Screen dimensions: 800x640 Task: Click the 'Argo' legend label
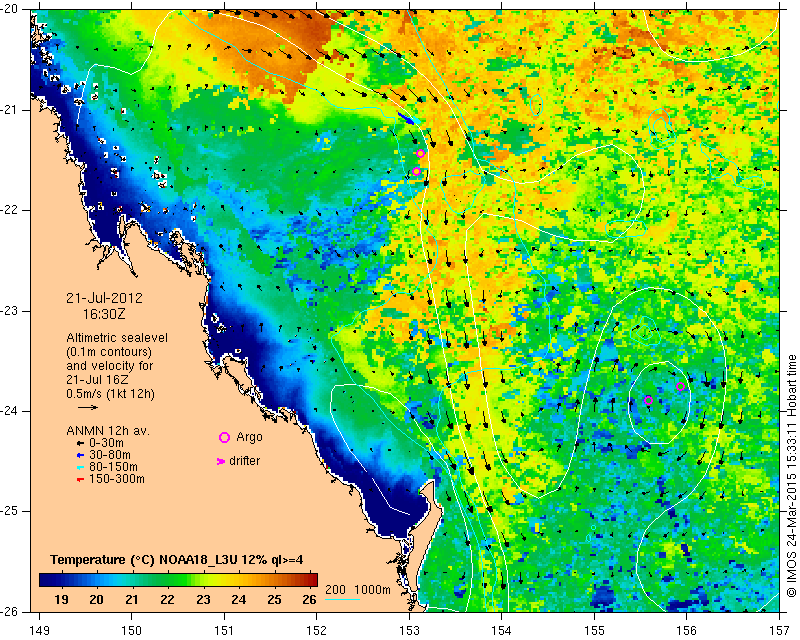(249, 437)
